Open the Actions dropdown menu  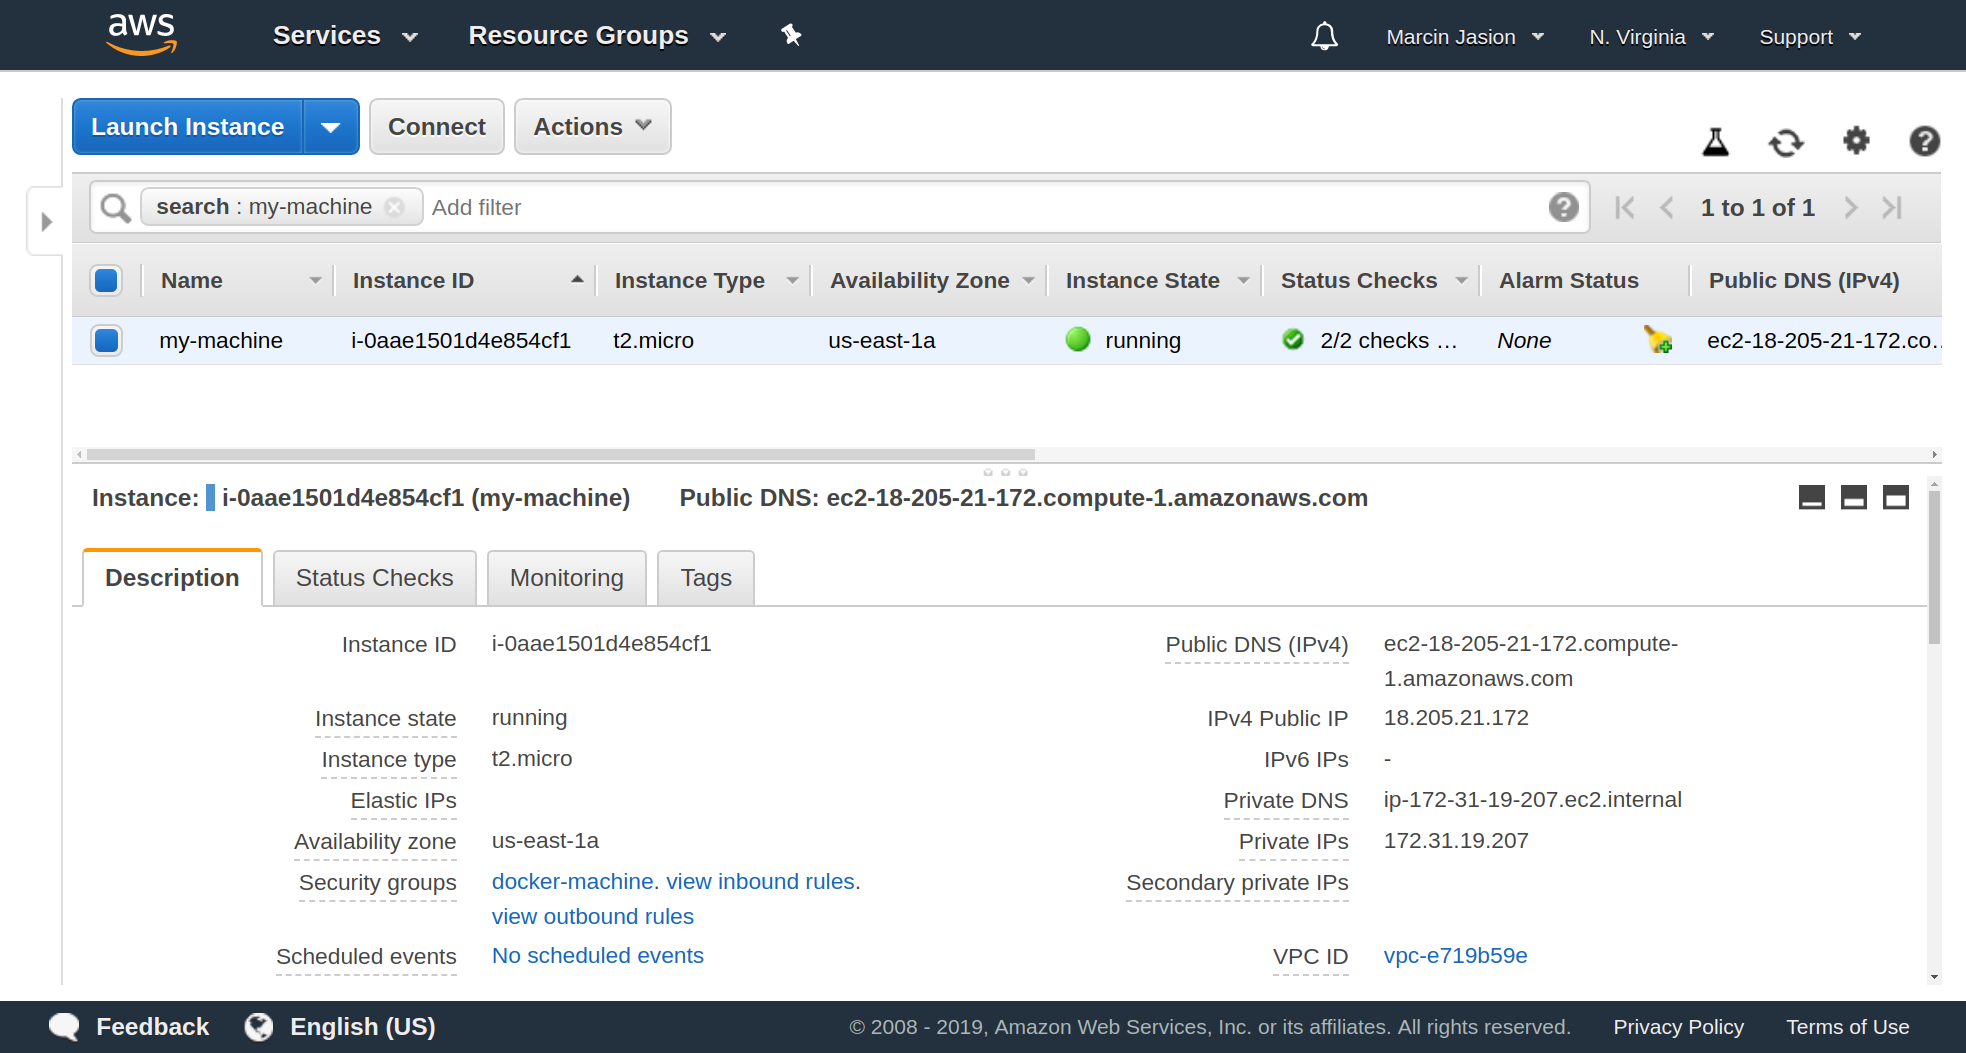point(592,127)
